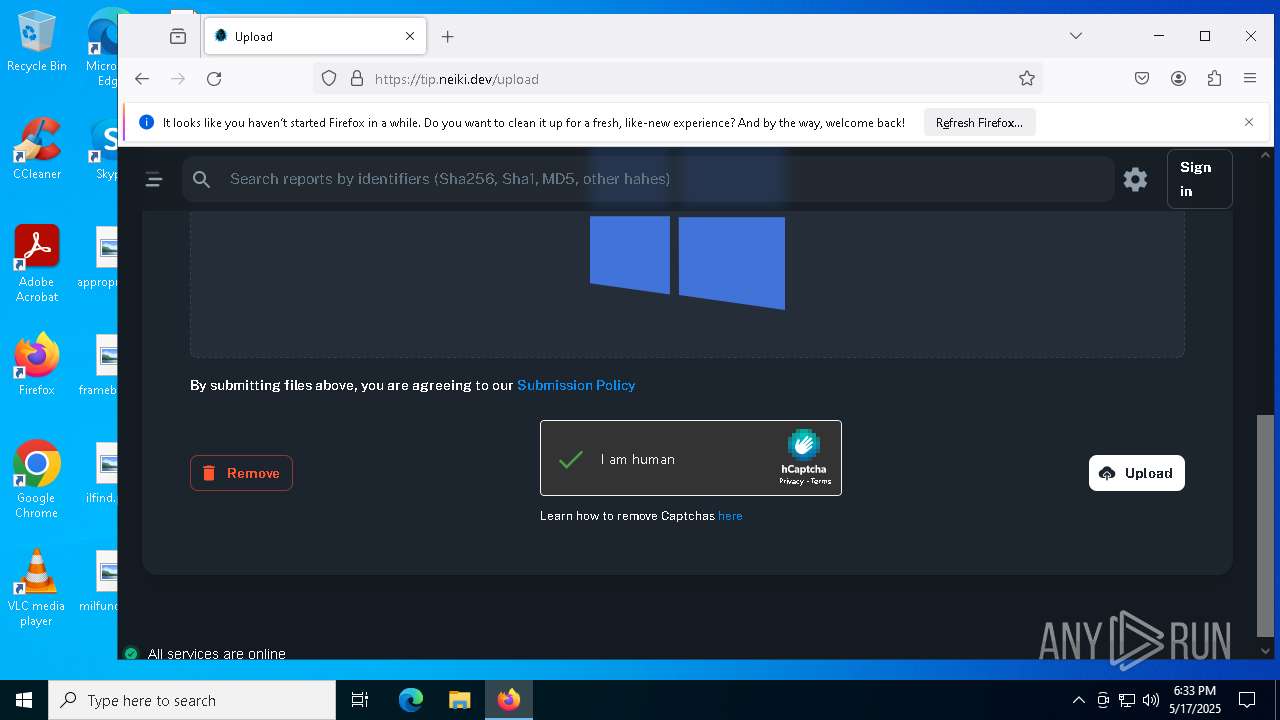Open the Windows Start menu
1280x720 pixels.
[24, 700]
